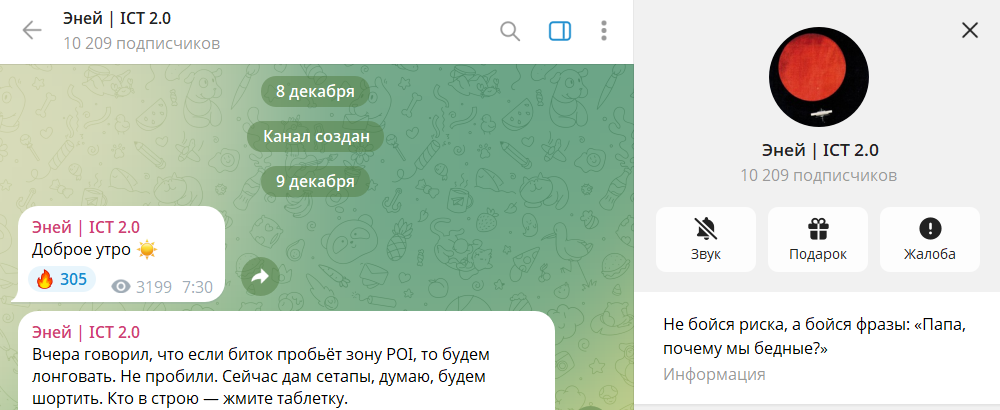The width and height of the screenshot is (1000, 410).
Task: Open search in the channel
Action: pyautogui.click(x=510, y=31)
